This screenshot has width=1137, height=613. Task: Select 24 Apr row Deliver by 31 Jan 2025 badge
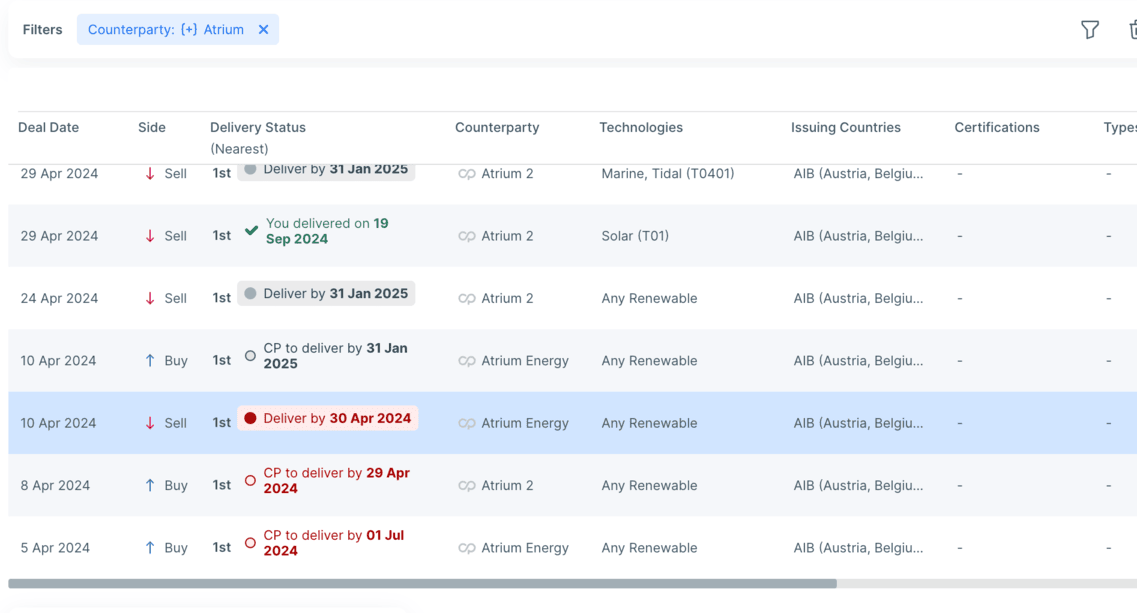326,294
